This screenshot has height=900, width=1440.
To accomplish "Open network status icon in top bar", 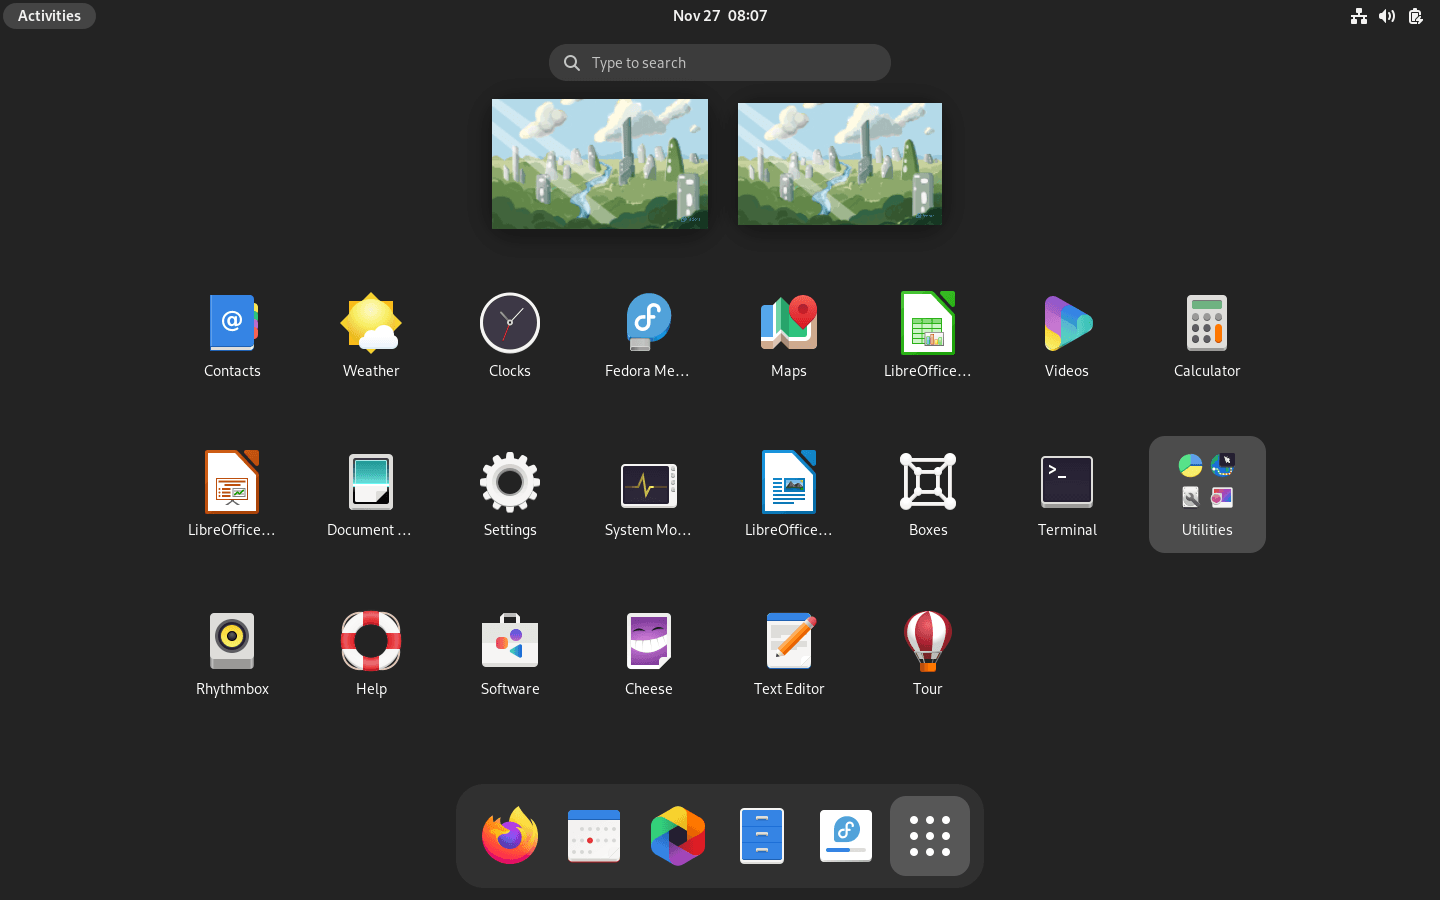I will [1359, 16].
